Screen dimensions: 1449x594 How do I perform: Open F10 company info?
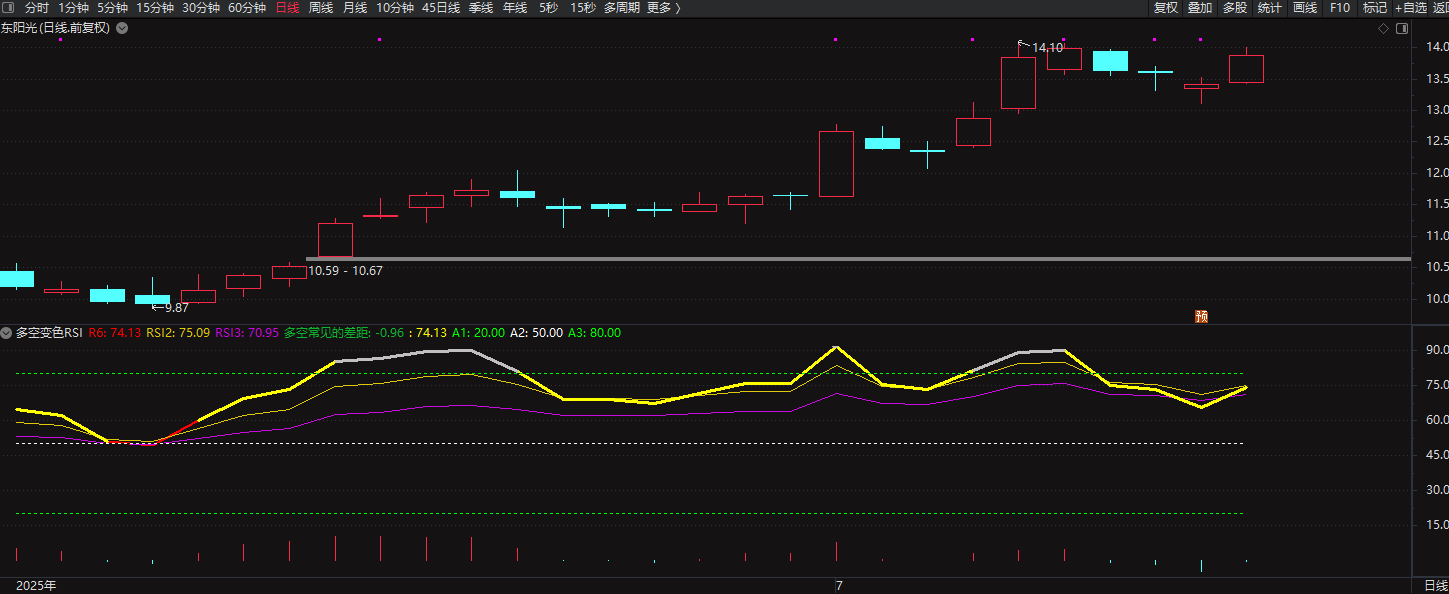pos(1340,8)
